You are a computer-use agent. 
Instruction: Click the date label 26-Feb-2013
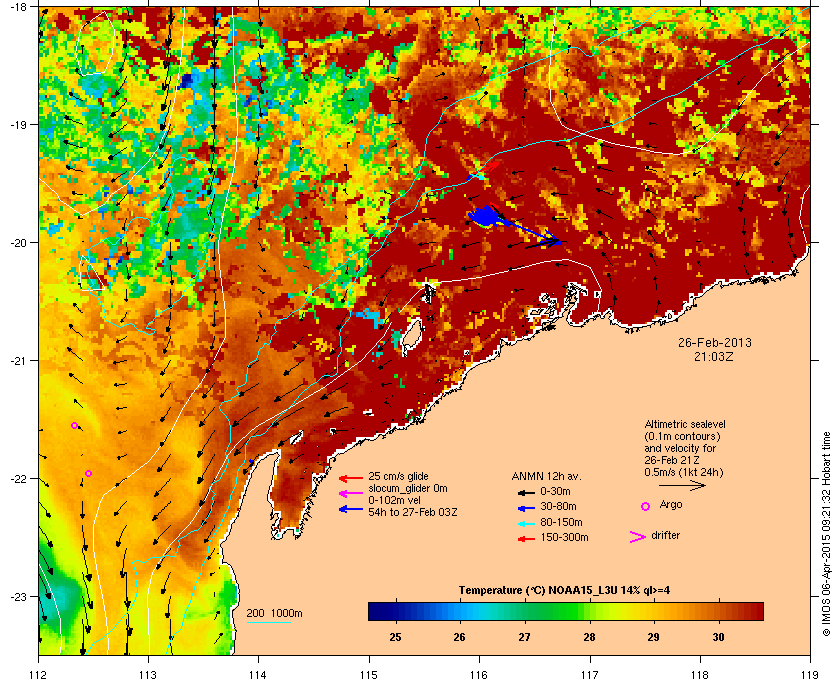click(x=715, y=342)
